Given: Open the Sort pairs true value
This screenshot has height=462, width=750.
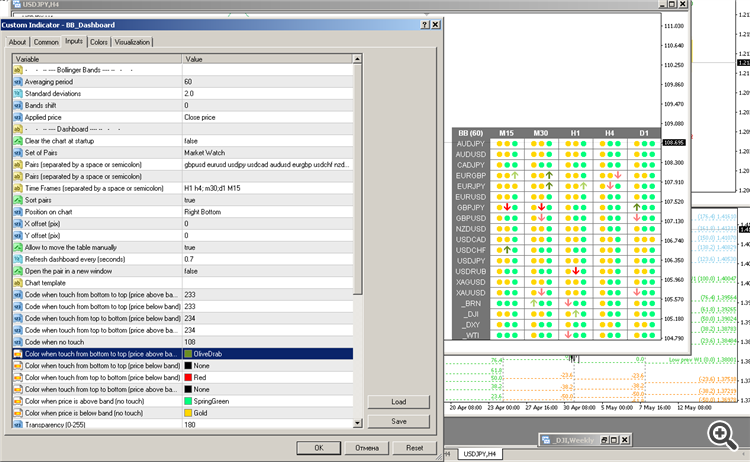Looking at the screenshot, I should 267,200.
